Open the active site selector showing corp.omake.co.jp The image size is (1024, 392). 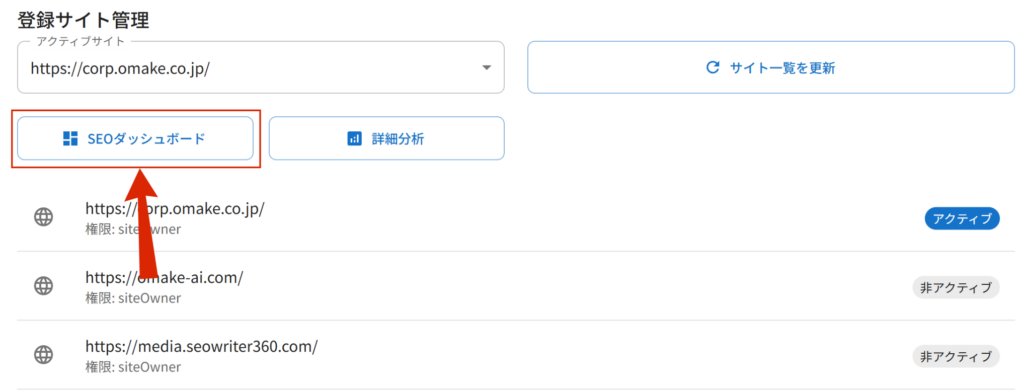261,68
